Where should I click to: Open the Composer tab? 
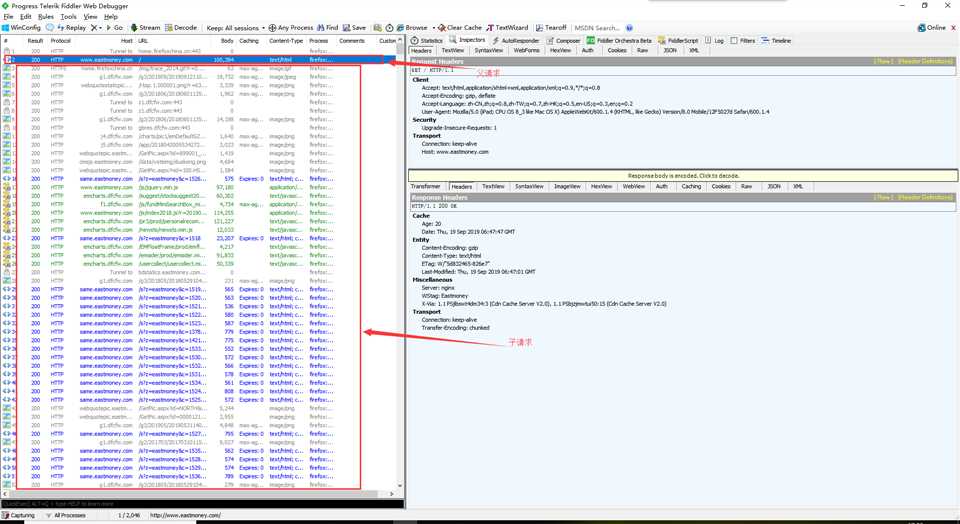click(563, 40)
